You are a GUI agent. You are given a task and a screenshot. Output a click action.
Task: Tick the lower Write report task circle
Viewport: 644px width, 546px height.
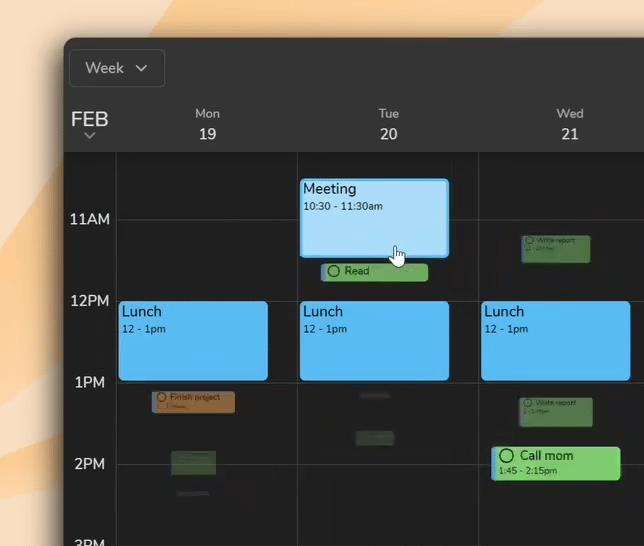click(x=528, y=403)
